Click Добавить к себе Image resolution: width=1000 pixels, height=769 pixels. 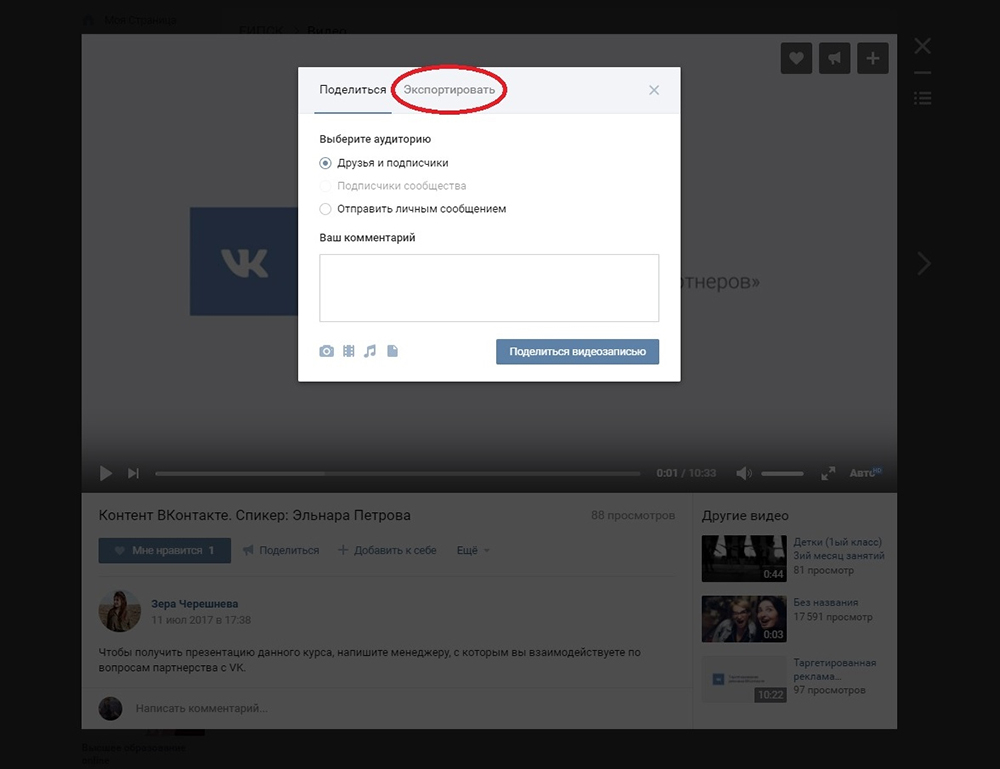(387, 550)
